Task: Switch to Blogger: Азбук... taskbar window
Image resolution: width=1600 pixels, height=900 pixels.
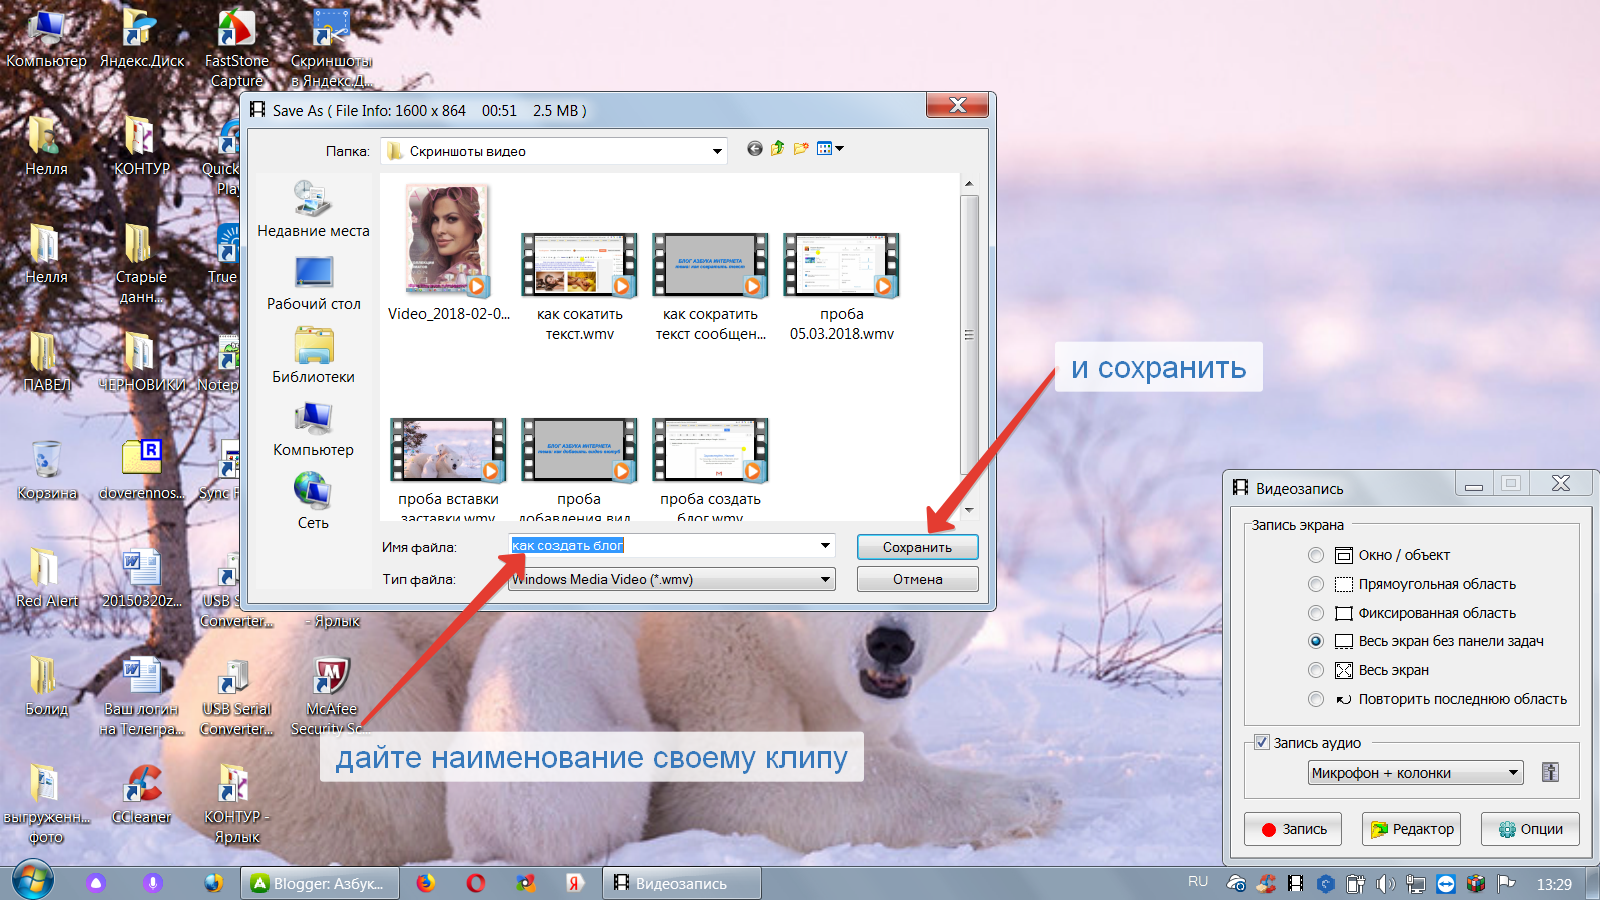Action: [320, 883]
